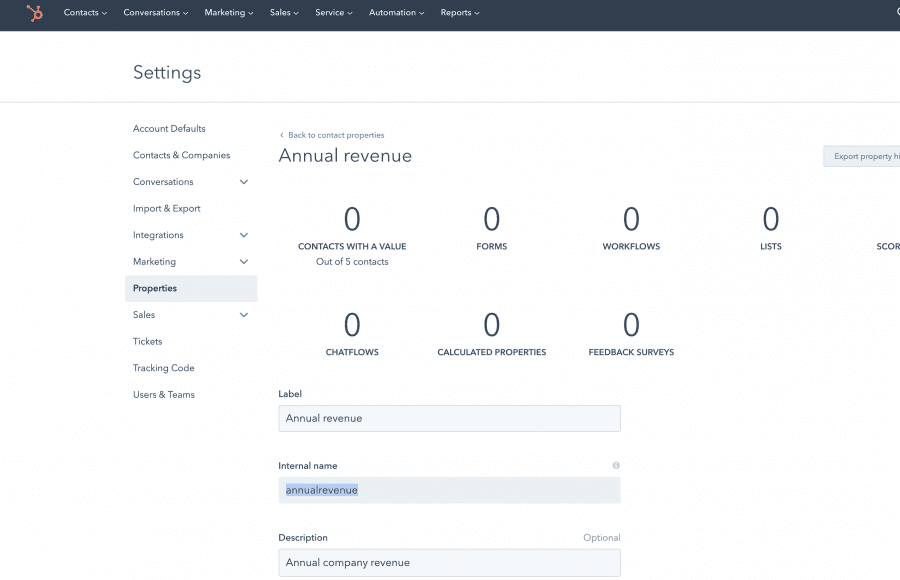Click the HubSpot sprocket logo
This screenshot has width=900, height=580.
tap(35, 13)
